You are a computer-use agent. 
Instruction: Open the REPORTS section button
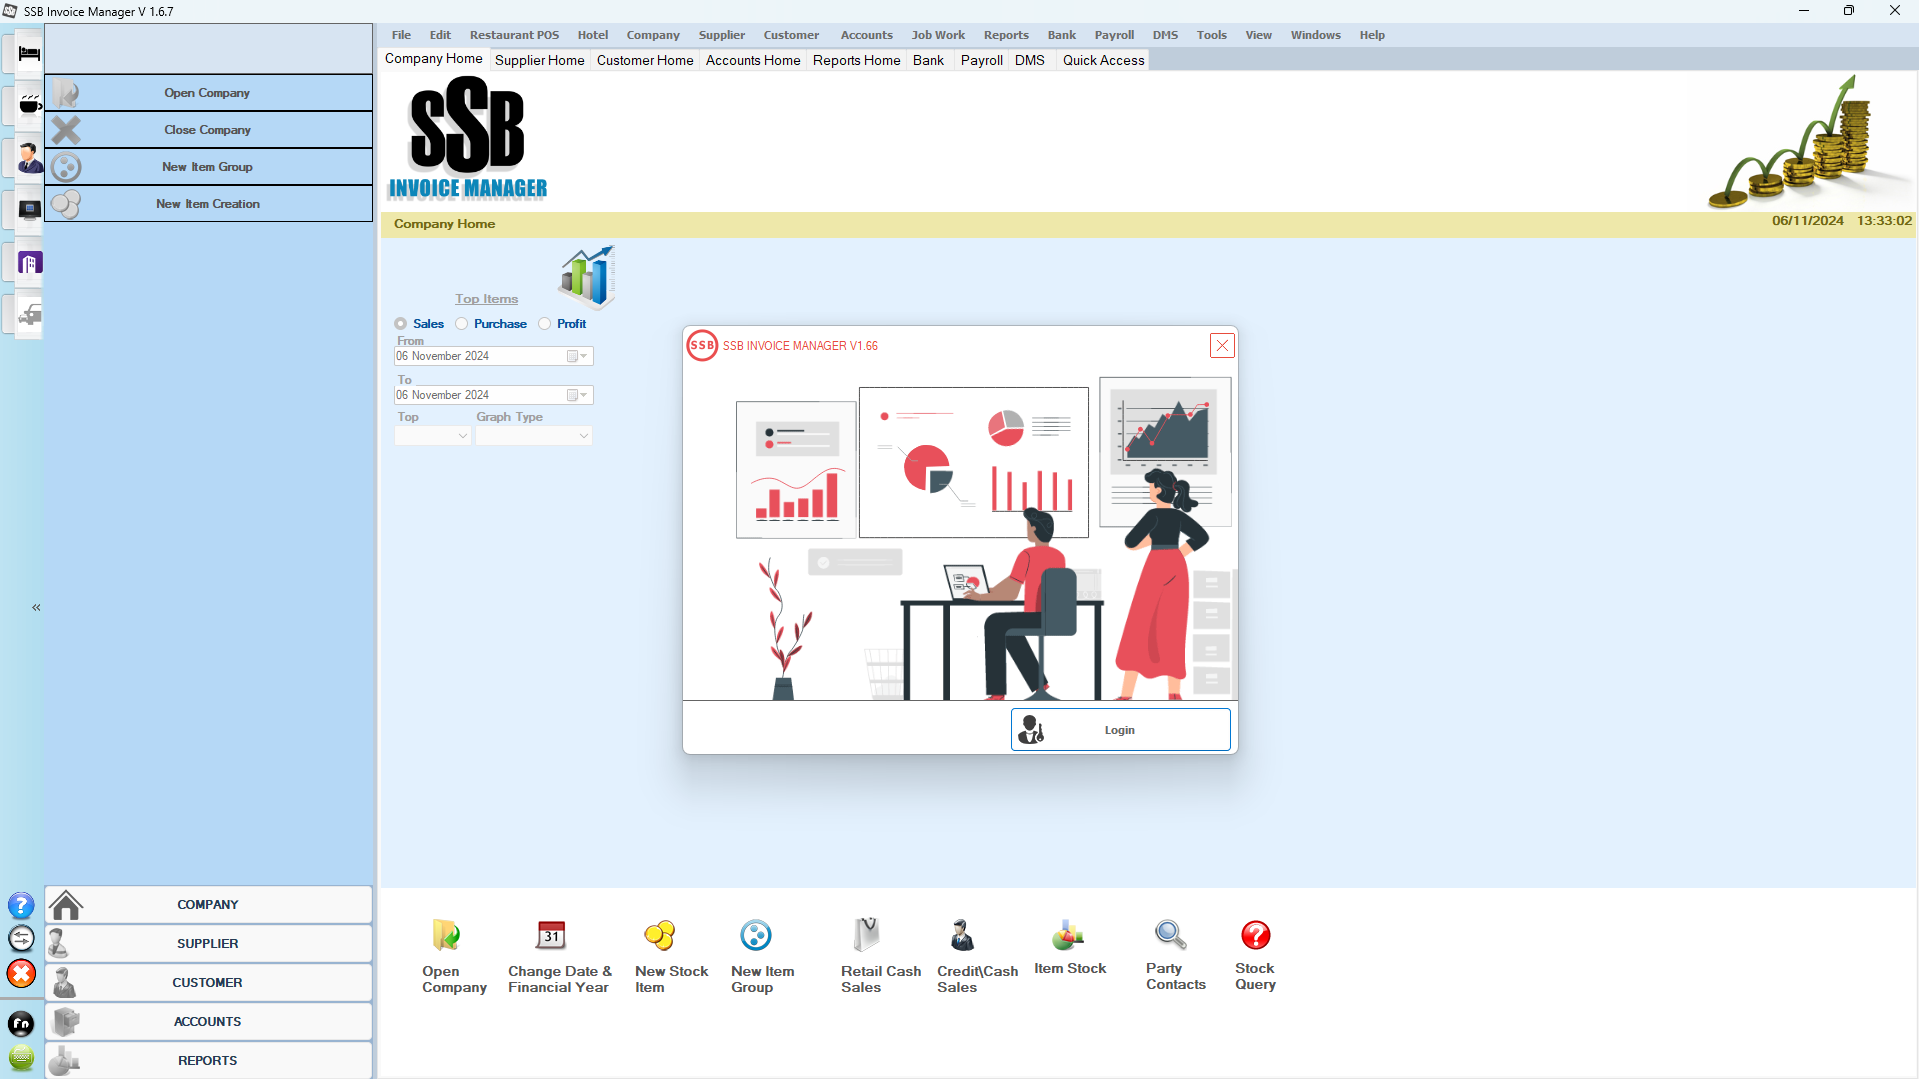[x=208, y=1061]
